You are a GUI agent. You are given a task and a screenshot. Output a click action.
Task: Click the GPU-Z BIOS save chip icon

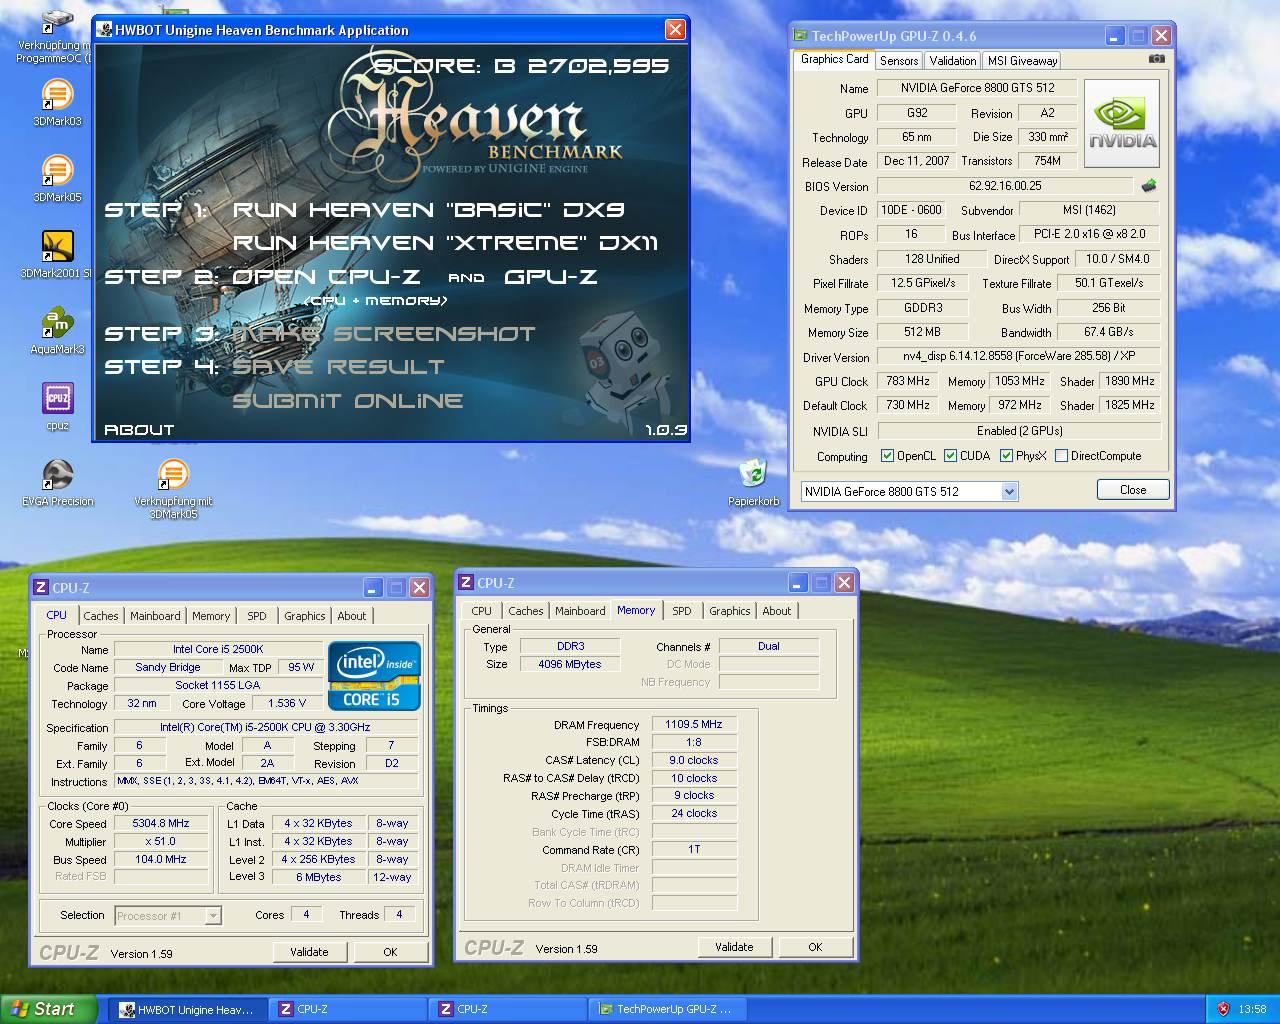tap(1149, 185)
